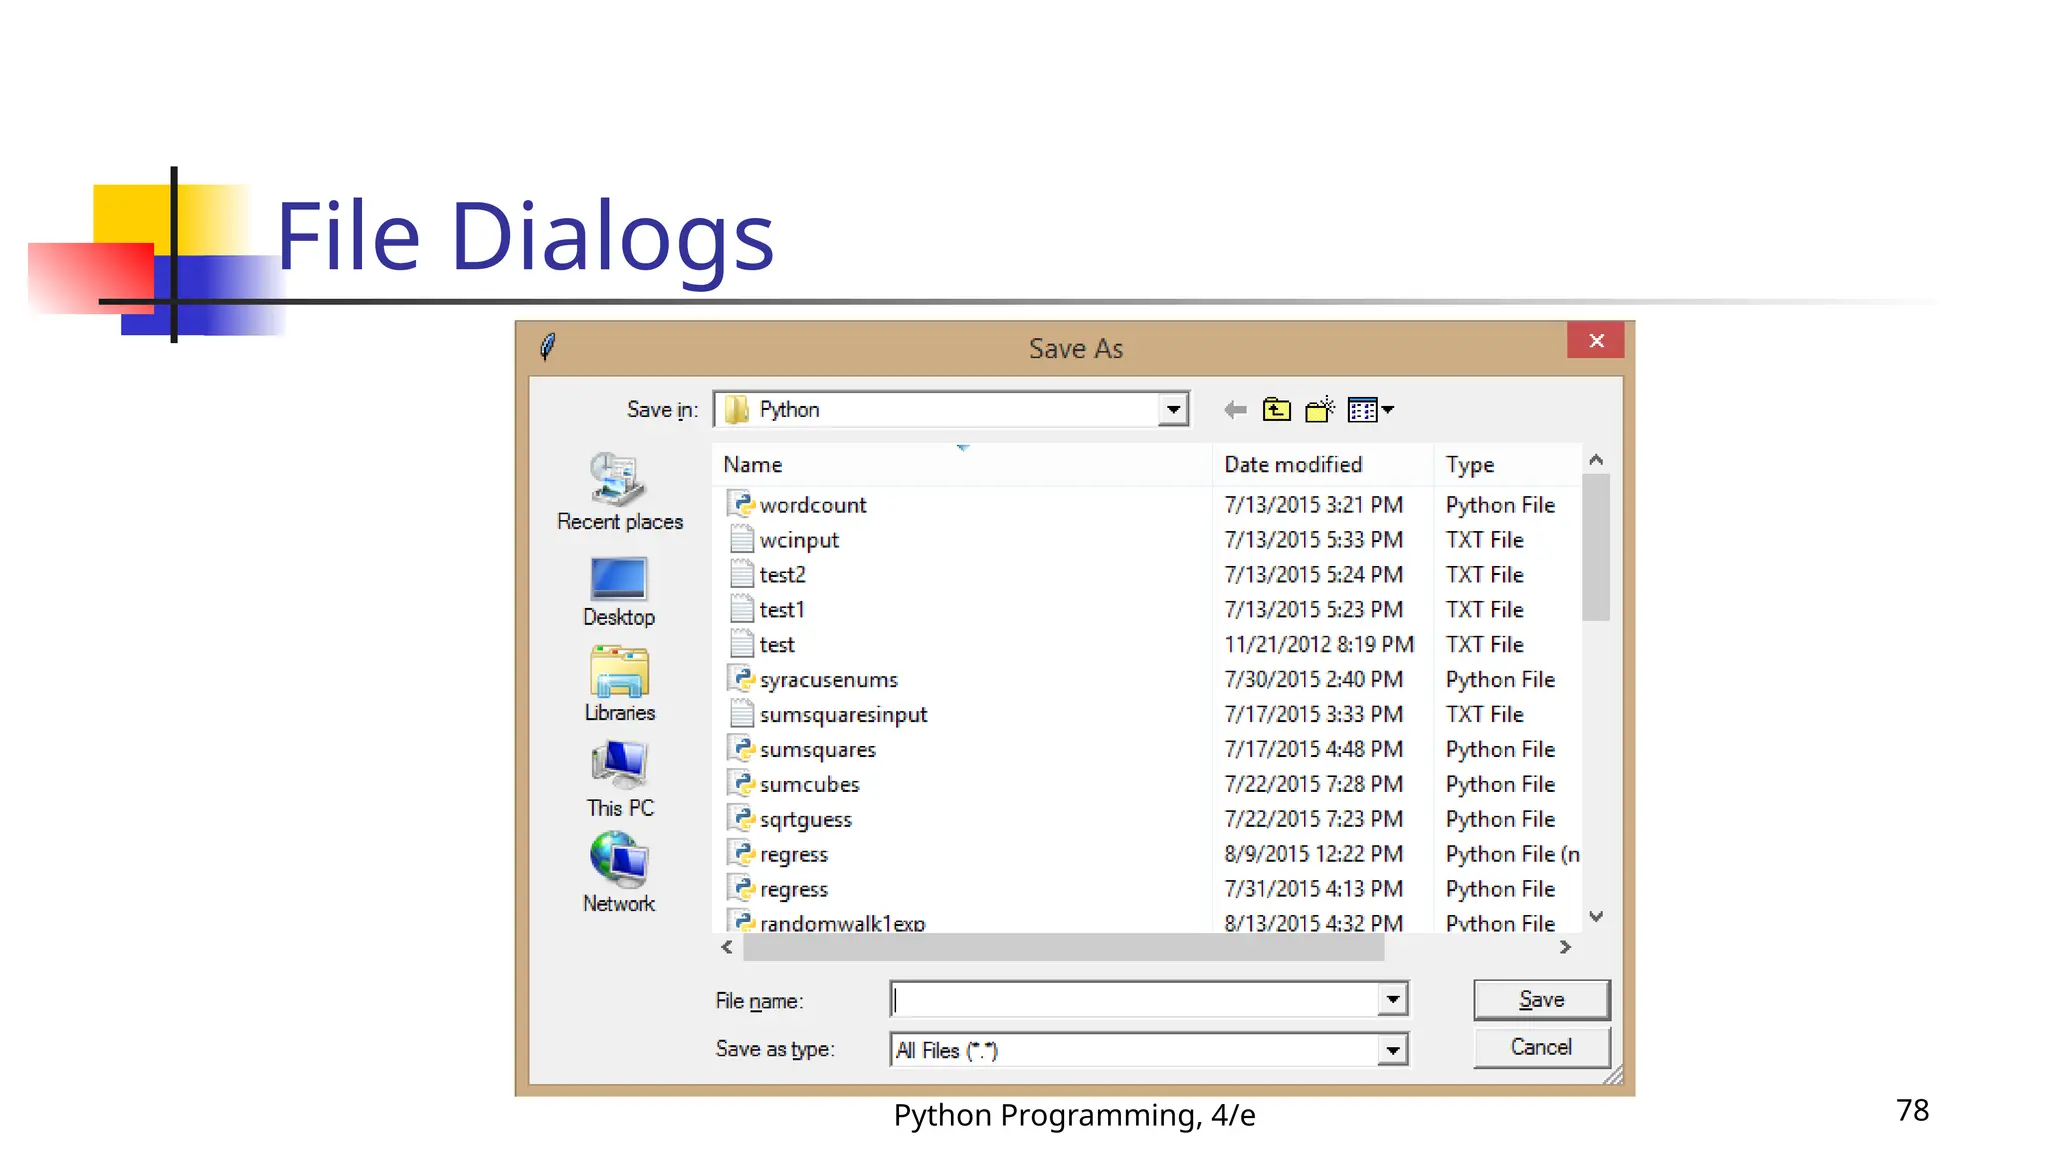This screenshot has width=2048, height=1152.
Task: Go up one folder level icon
Action: [x=1277, y=410]
